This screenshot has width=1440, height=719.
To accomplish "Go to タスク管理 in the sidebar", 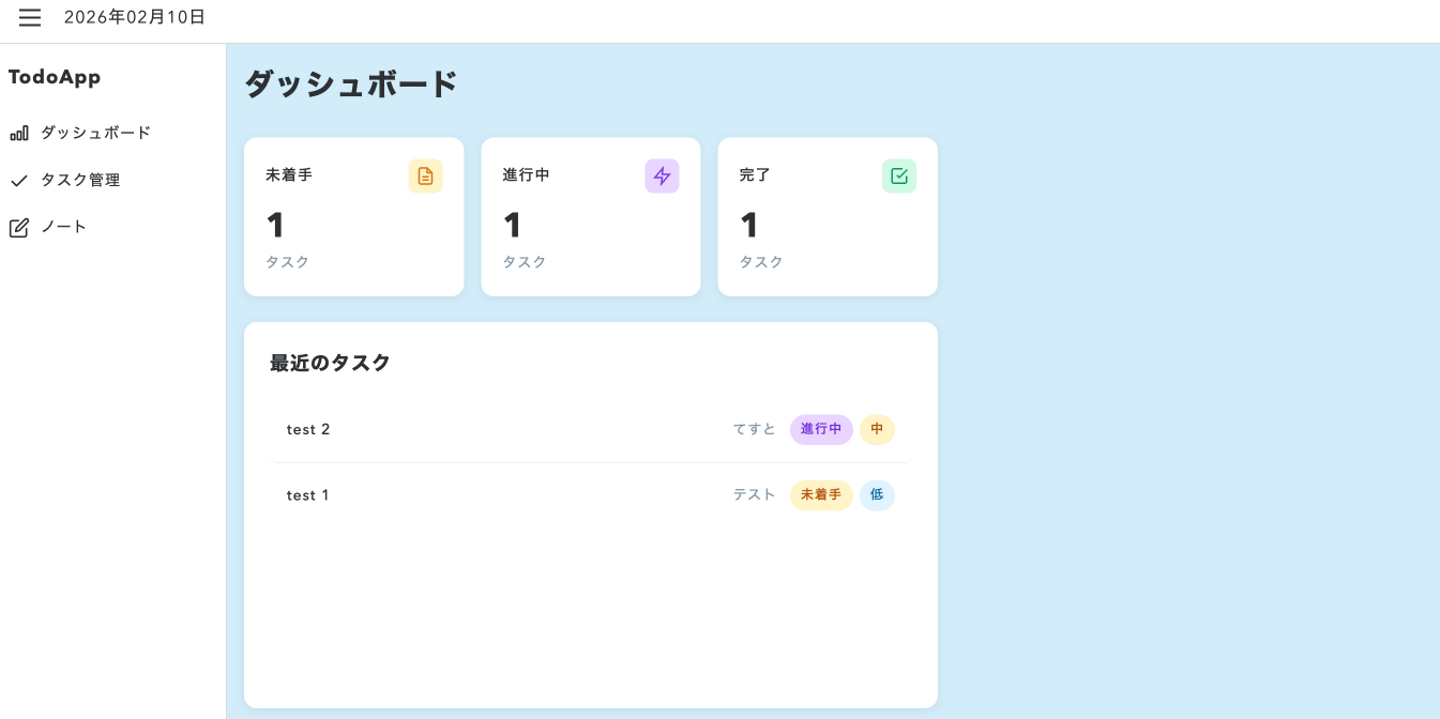I will click(80, 181).
